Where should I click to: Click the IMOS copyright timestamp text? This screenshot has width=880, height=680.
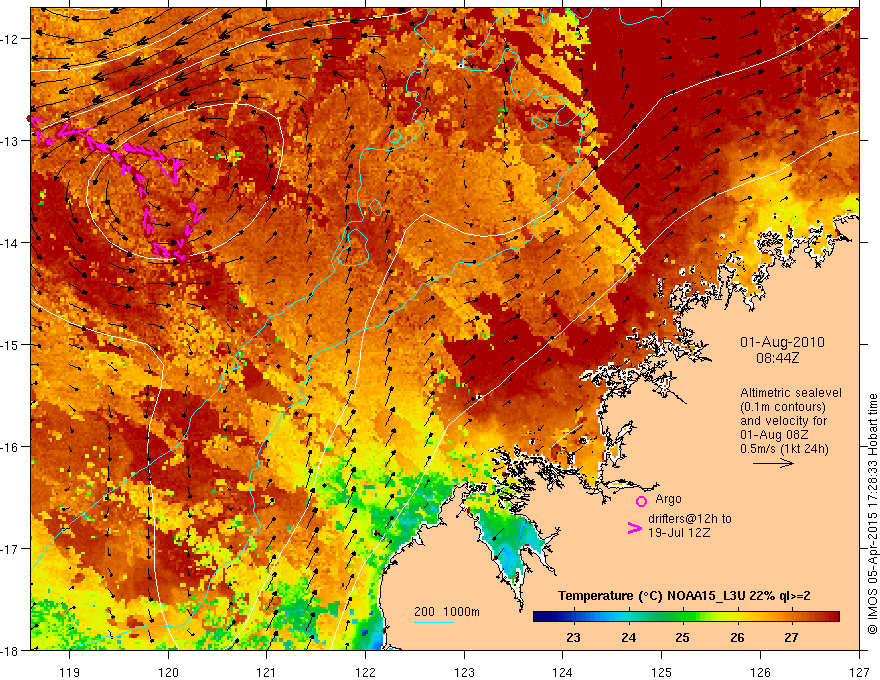point(873,514)
